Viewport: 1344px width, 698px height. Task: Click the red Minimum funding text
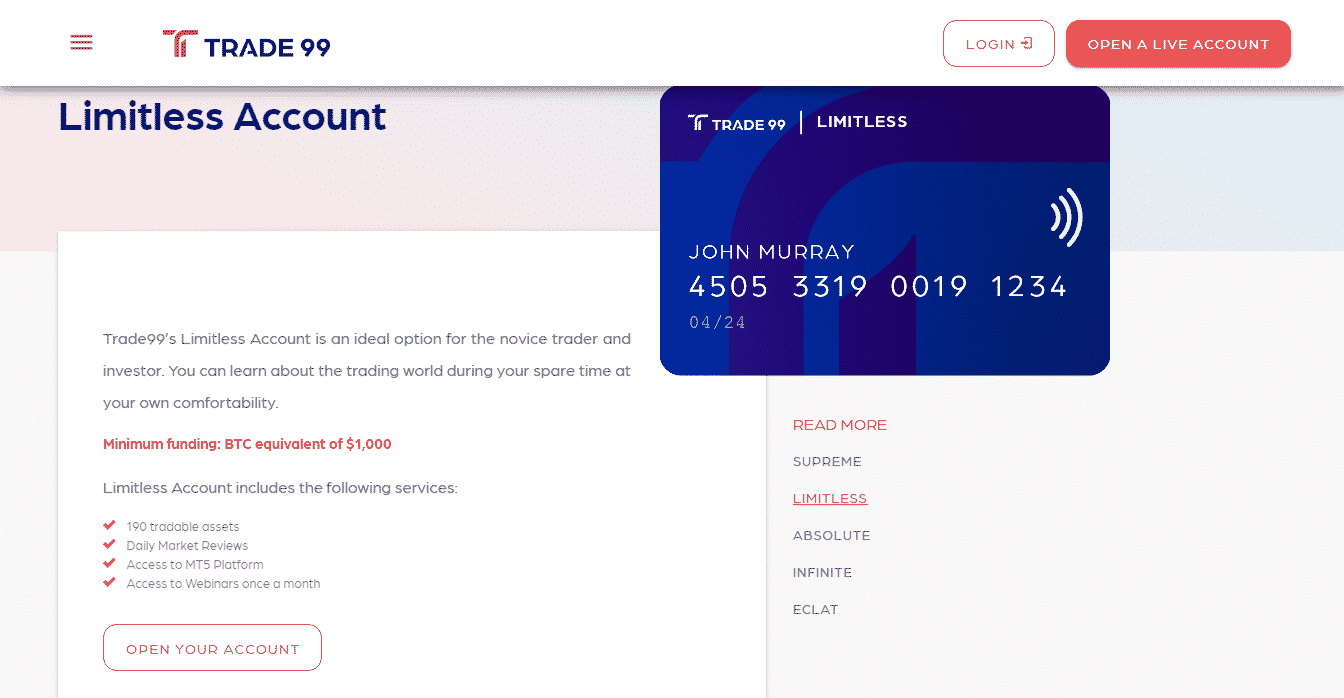point(247,444)
